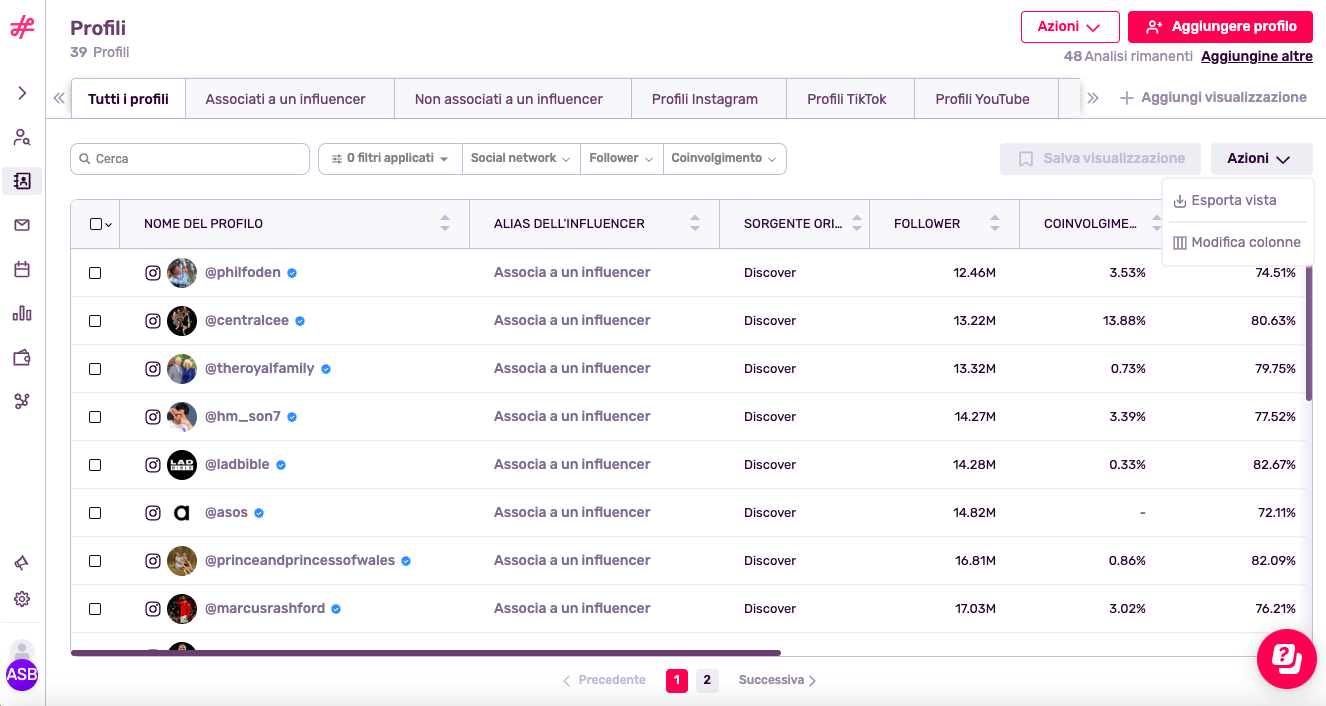Image resolution: width=1326 pixels, height=706 pixels.
Task: Open the calendar sidebar icon
Action: tap(22, 269)
